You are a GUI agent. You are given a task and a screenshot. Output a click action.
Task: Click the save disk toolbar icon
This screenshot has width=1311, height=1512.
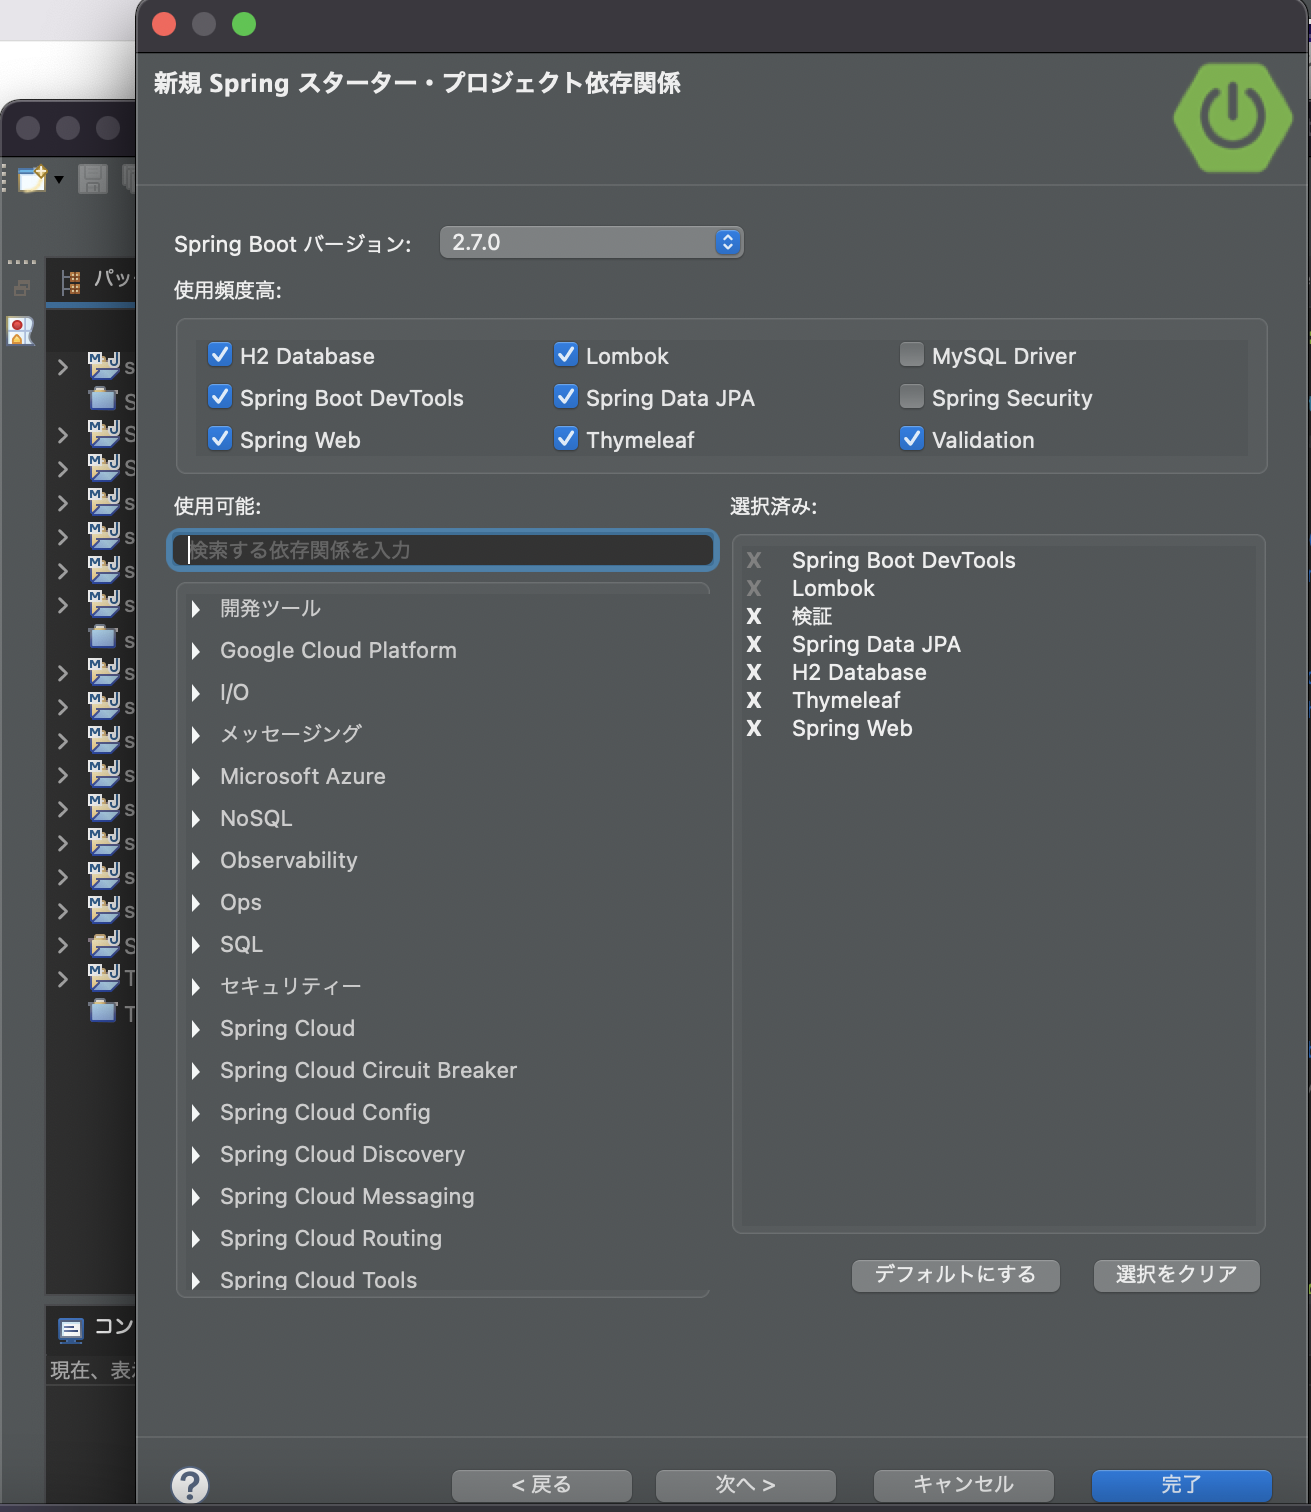pyautogui.click(x=93, y=179)
